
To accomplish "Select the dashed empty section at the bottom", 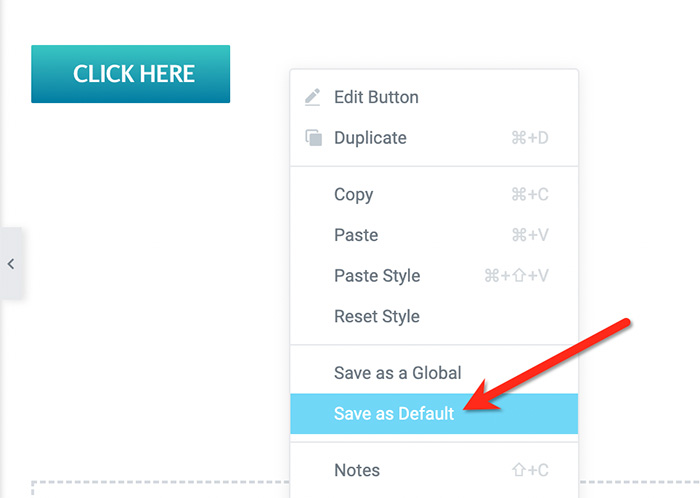I will tap(161, 490).
